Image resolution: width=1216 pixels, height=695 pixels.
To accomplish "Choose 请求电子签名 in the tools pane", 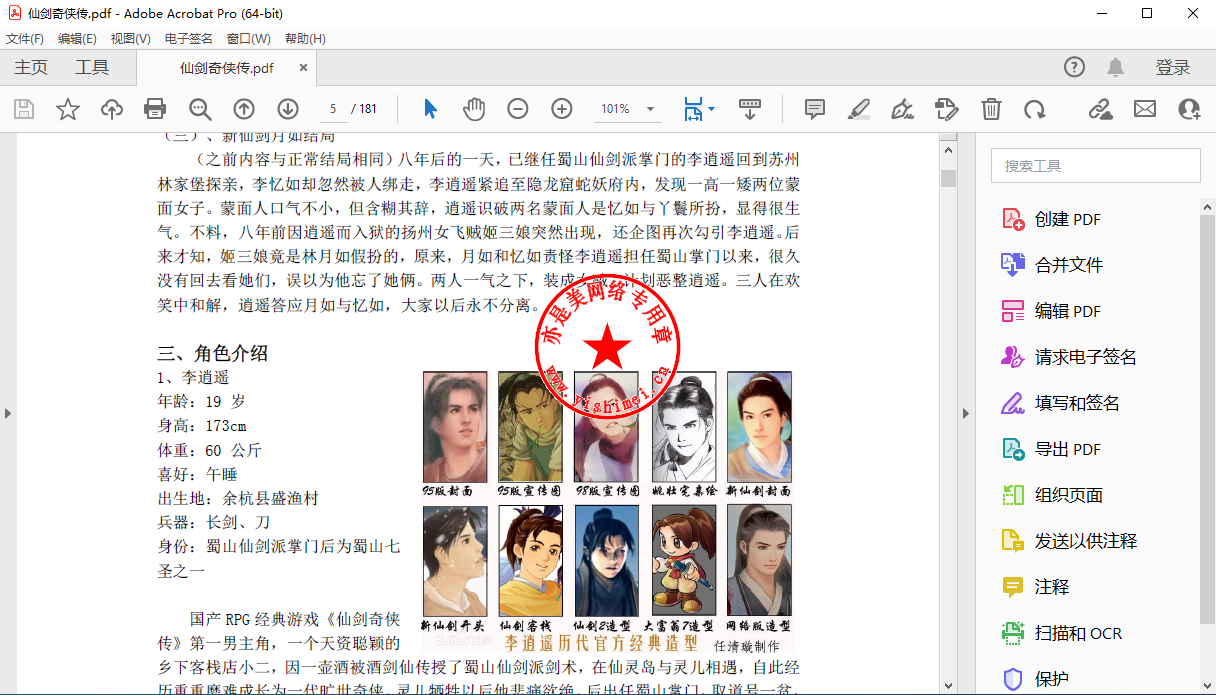I will coord(1085,357).
